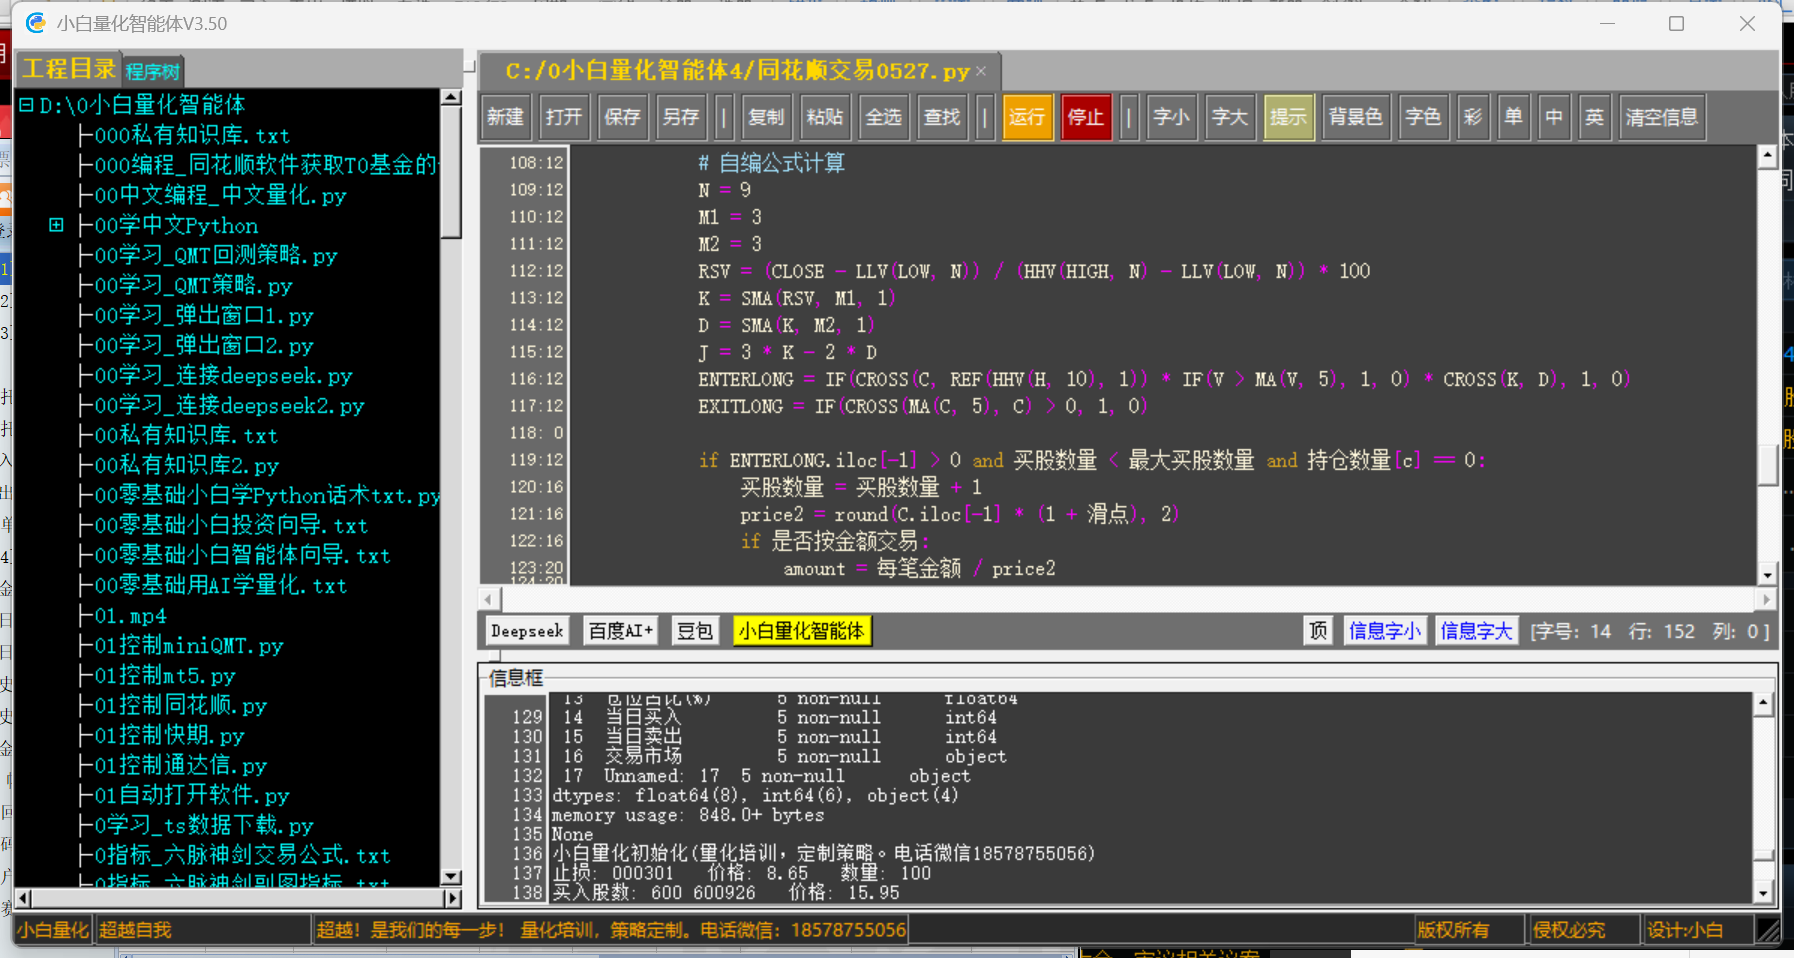Viewport: 1794px width, 958px height.
Task: Close the 同花顺交易0527.py editor tab
Action: 981,71
